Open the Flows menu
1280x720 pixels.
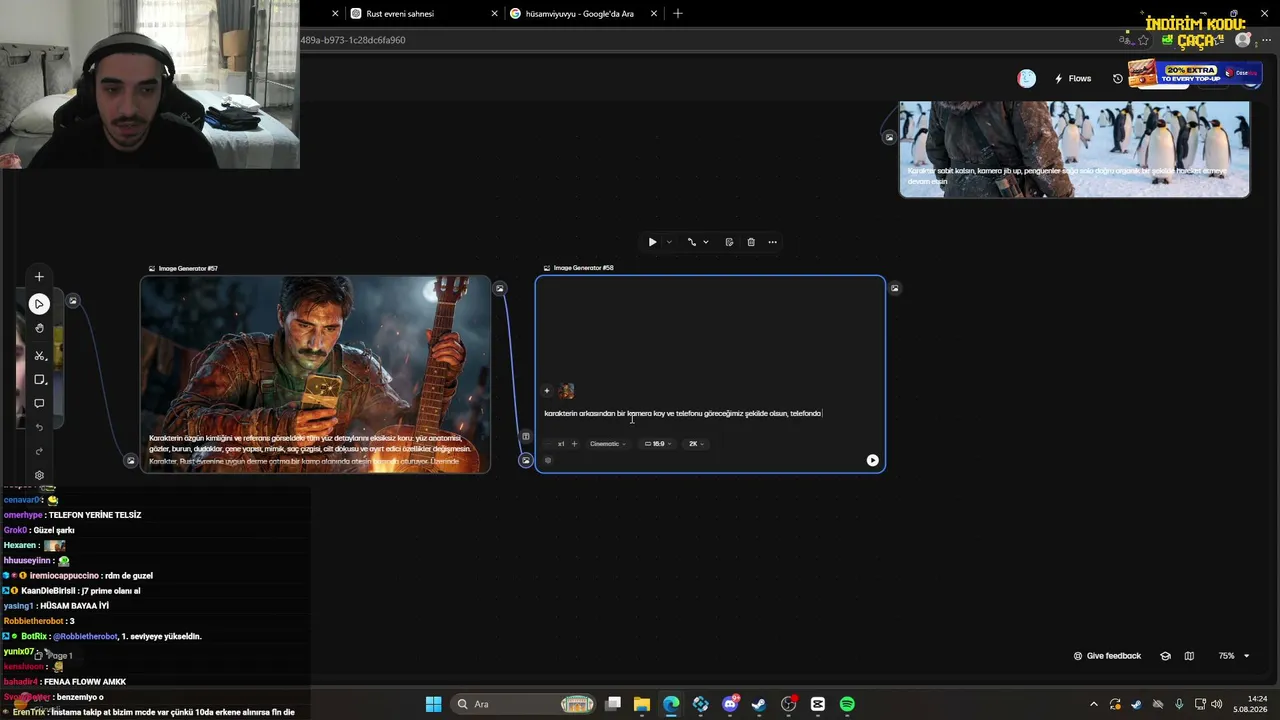[1073, 79]
